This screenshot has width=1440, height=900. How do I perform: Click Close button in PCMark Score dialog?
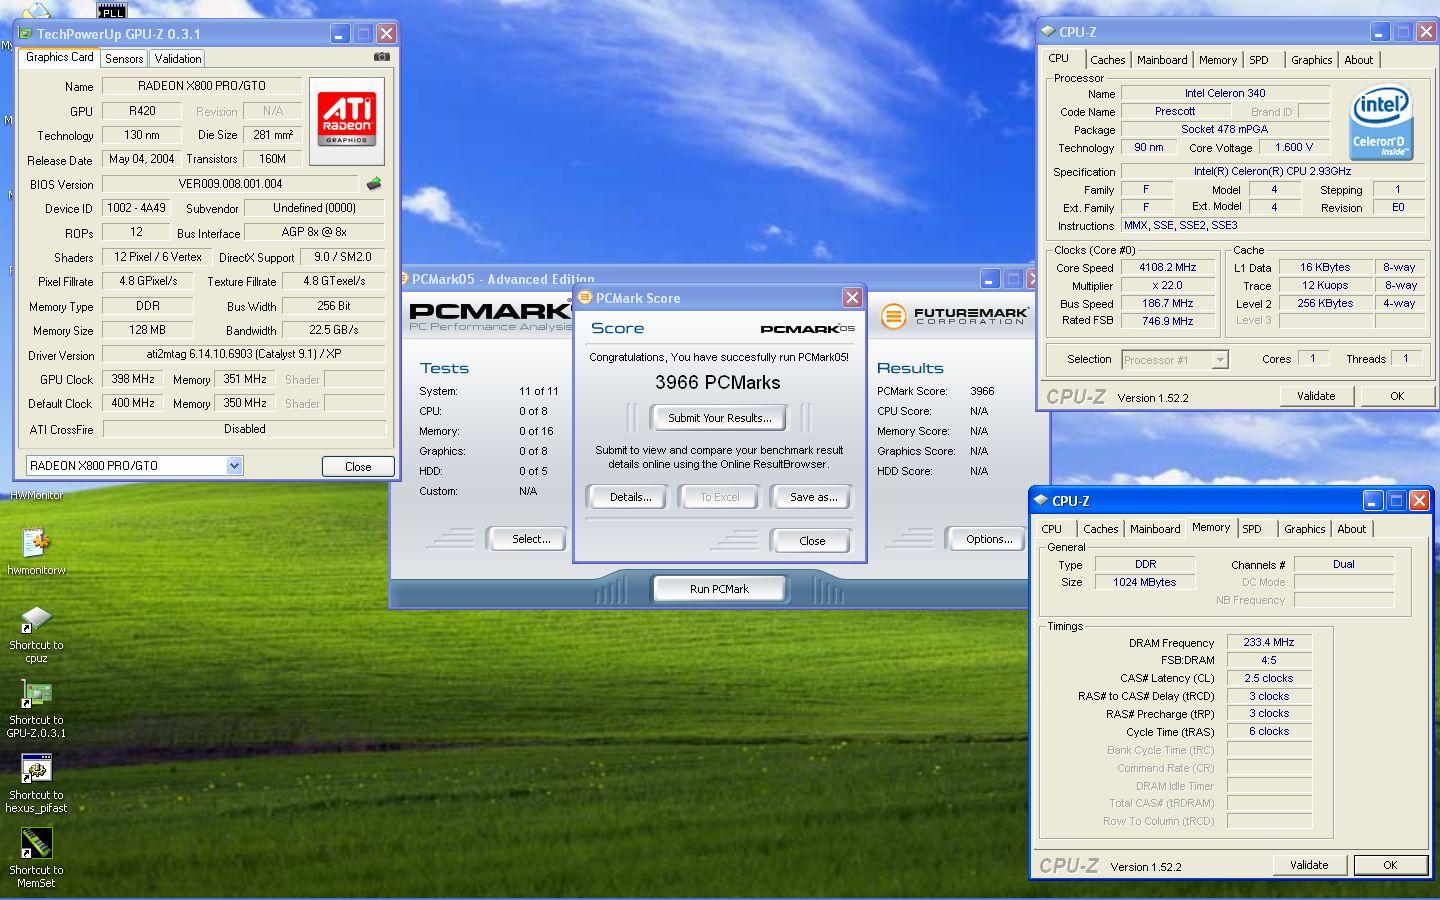click(812, 541)
